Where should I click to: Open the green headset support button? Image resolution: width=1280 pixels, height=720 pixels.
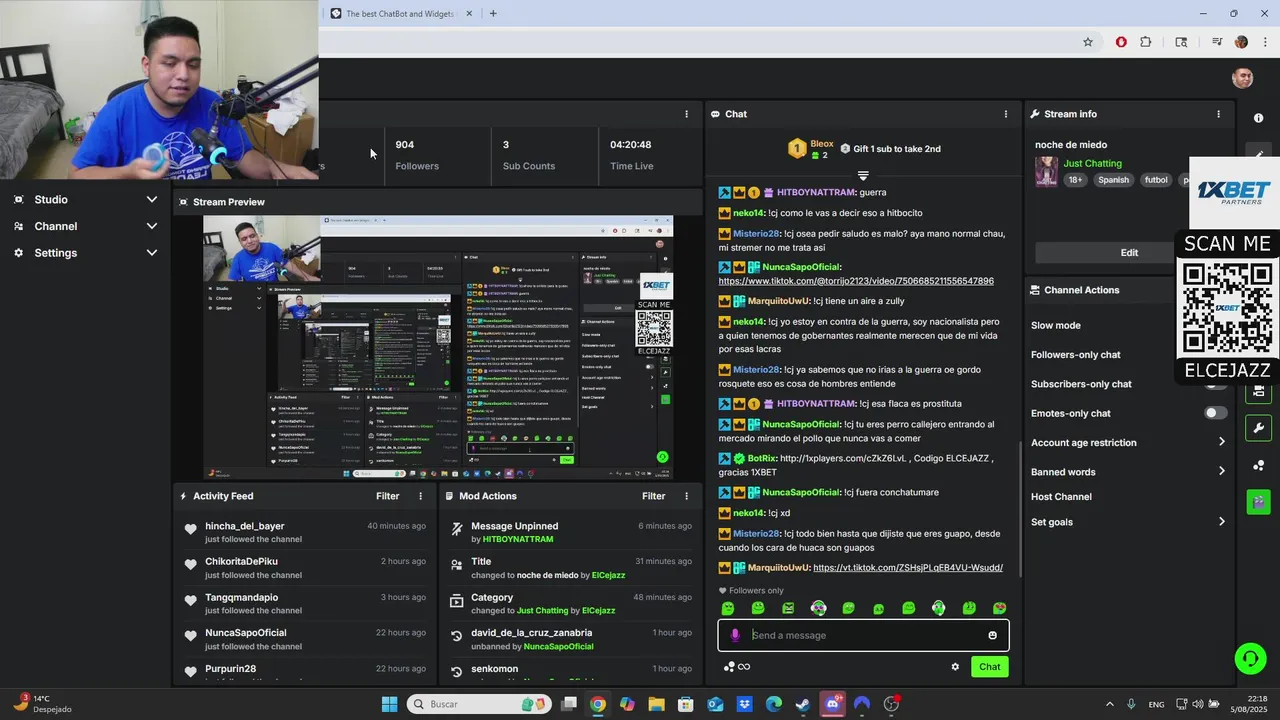tap(1250, 658)
